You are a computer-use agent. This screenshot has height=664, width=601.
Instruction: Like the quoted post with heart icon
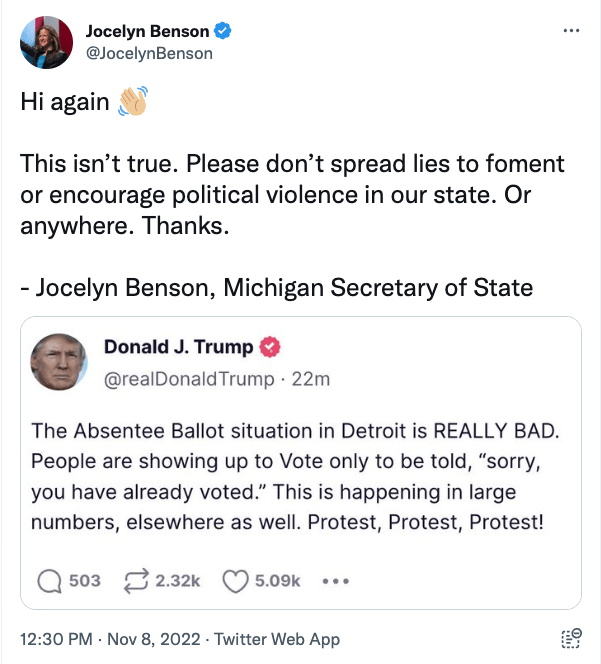[x=235, y=580]
